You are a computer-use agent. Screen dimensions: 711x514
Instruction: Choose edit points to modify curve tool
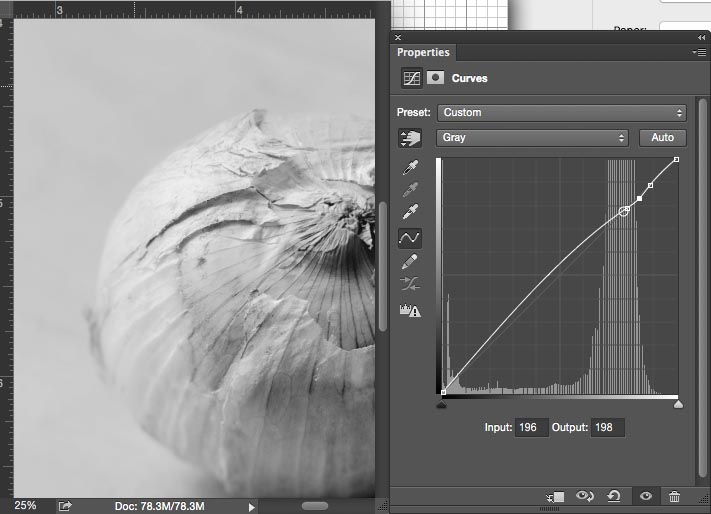(x=410, y=238)
